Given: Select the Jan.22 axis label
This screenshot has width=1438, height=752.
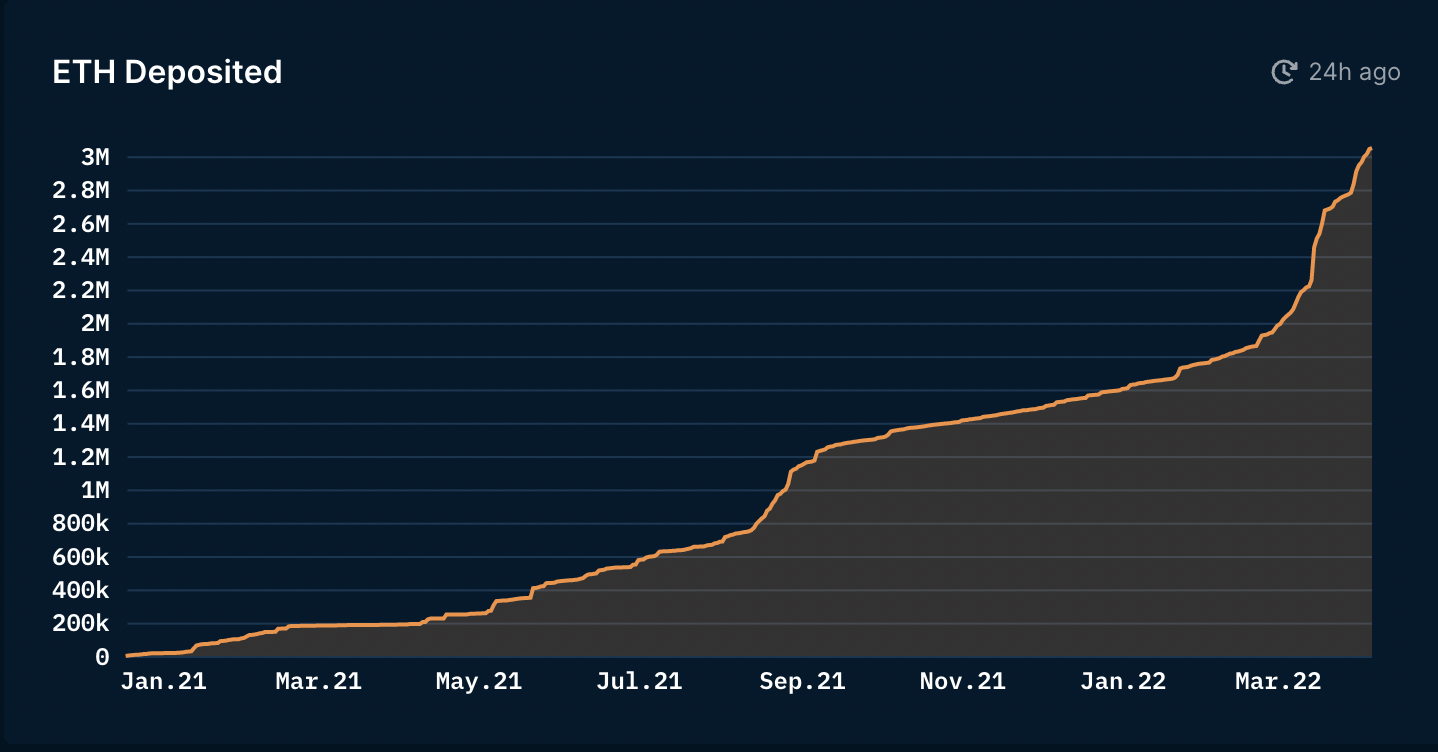Looking at the screenshot, I should (1123, 681).
